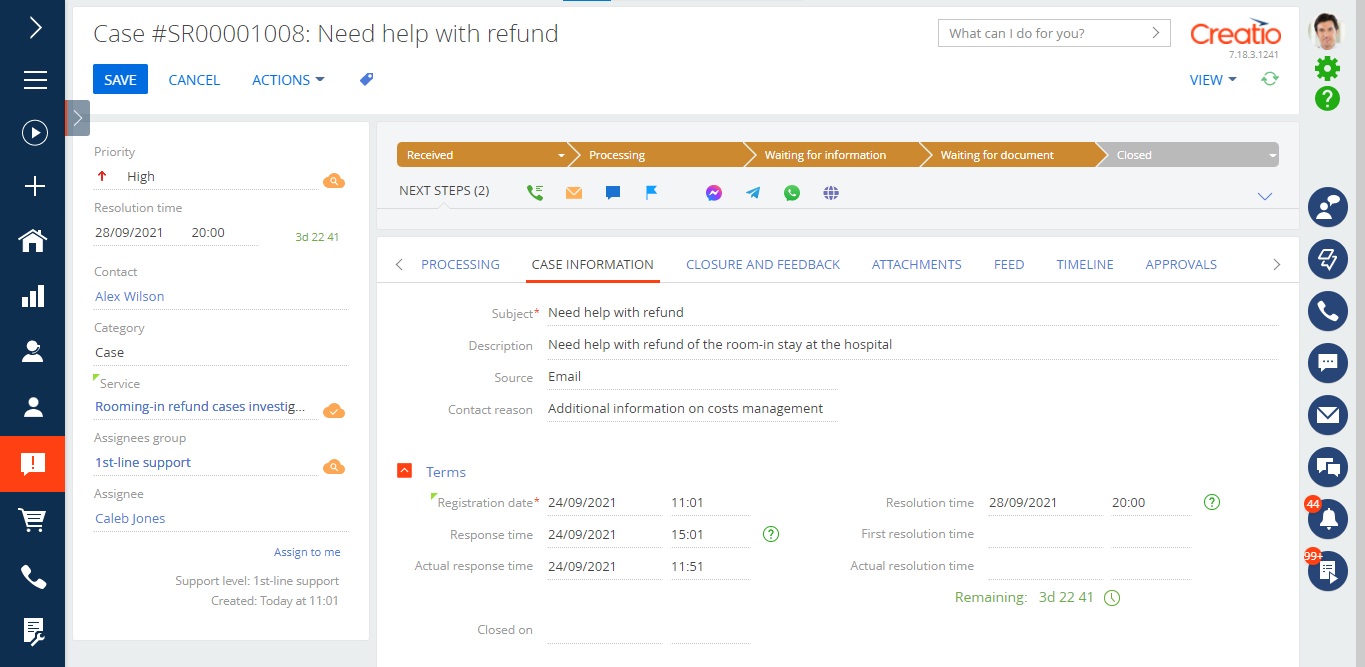Open the View dropdown near top right
1365x667 pixels.
pos(1211,79)
